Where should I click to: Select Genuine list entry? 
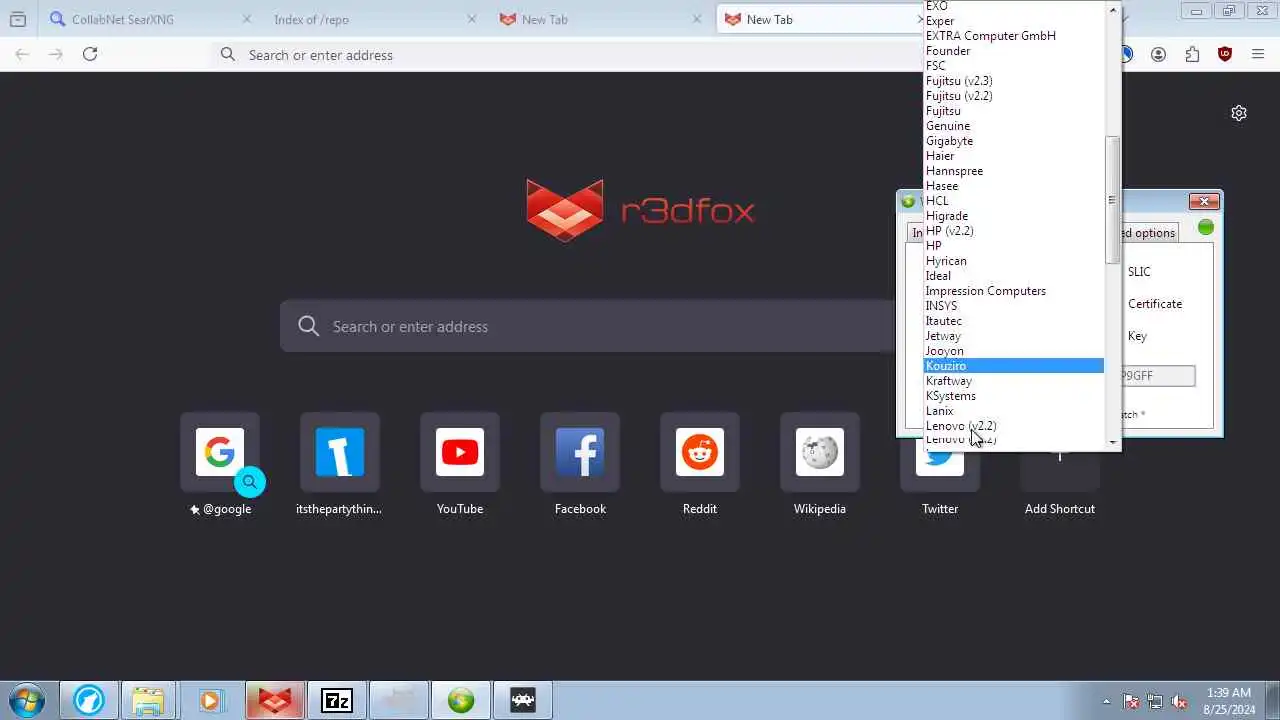[x=1013, y=126]
